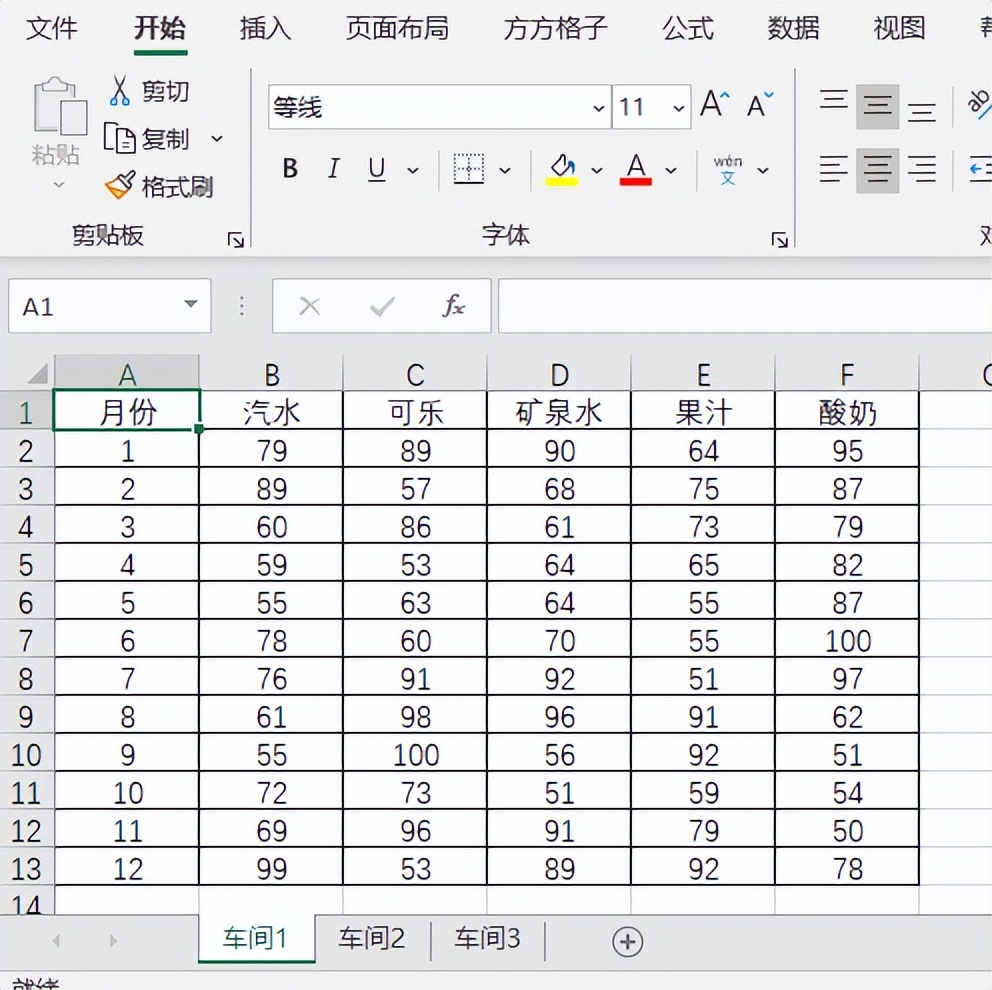
Task: Open the border style dropdown arrow
Action: click(505, 169)
